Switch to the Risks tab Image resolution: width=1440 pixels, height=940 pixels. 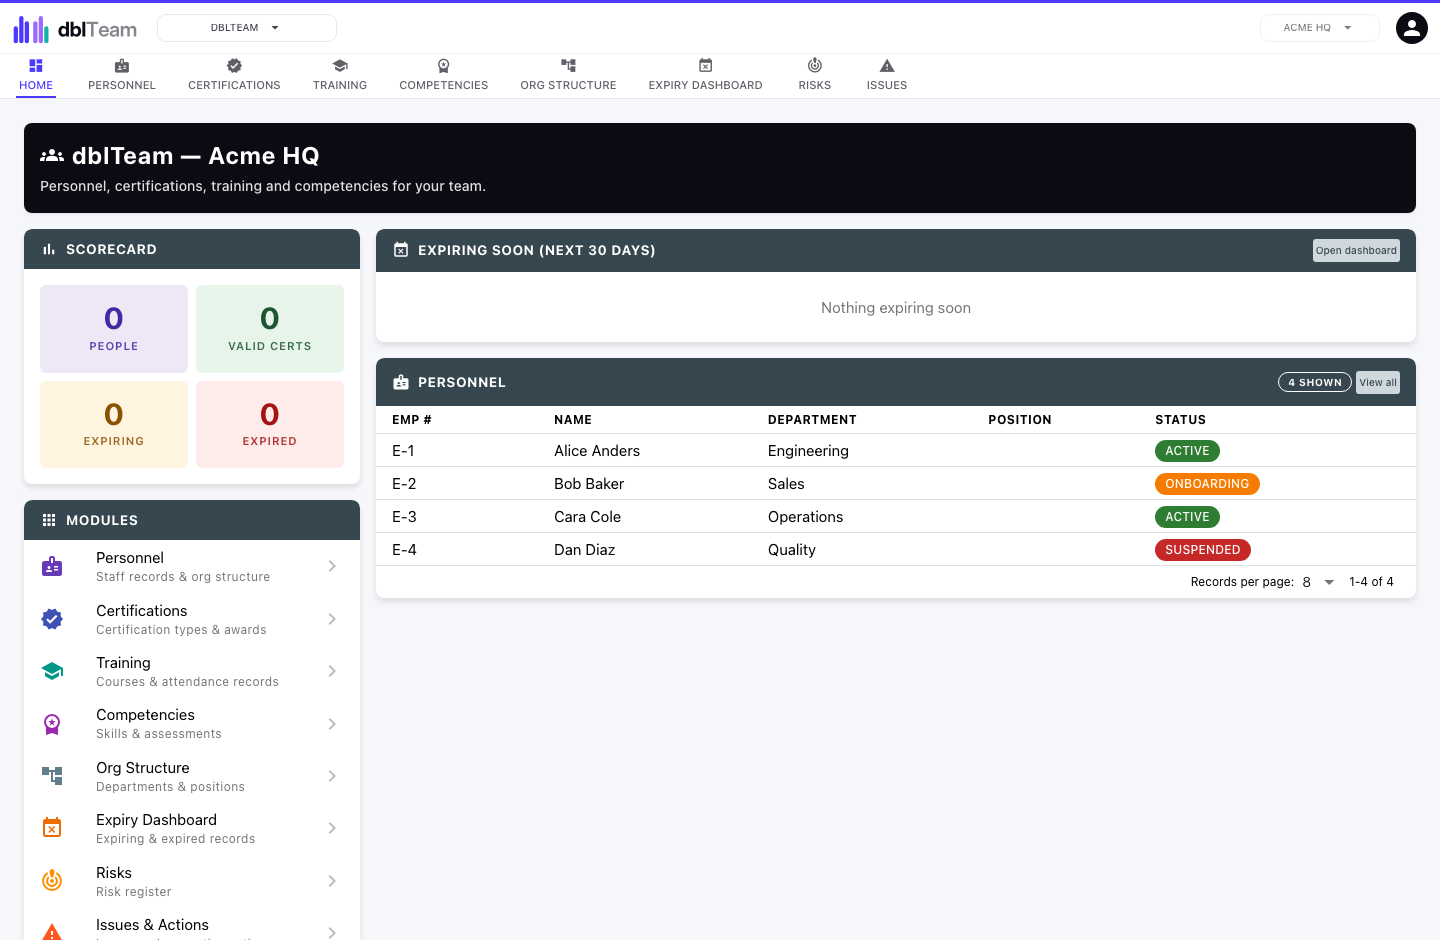click(815, 75)
